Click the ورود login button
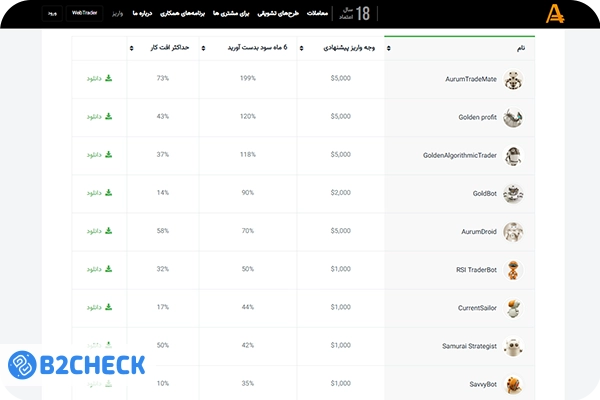Image resolution: width=600 pixels, height=400 pixels. pos(53,13)
